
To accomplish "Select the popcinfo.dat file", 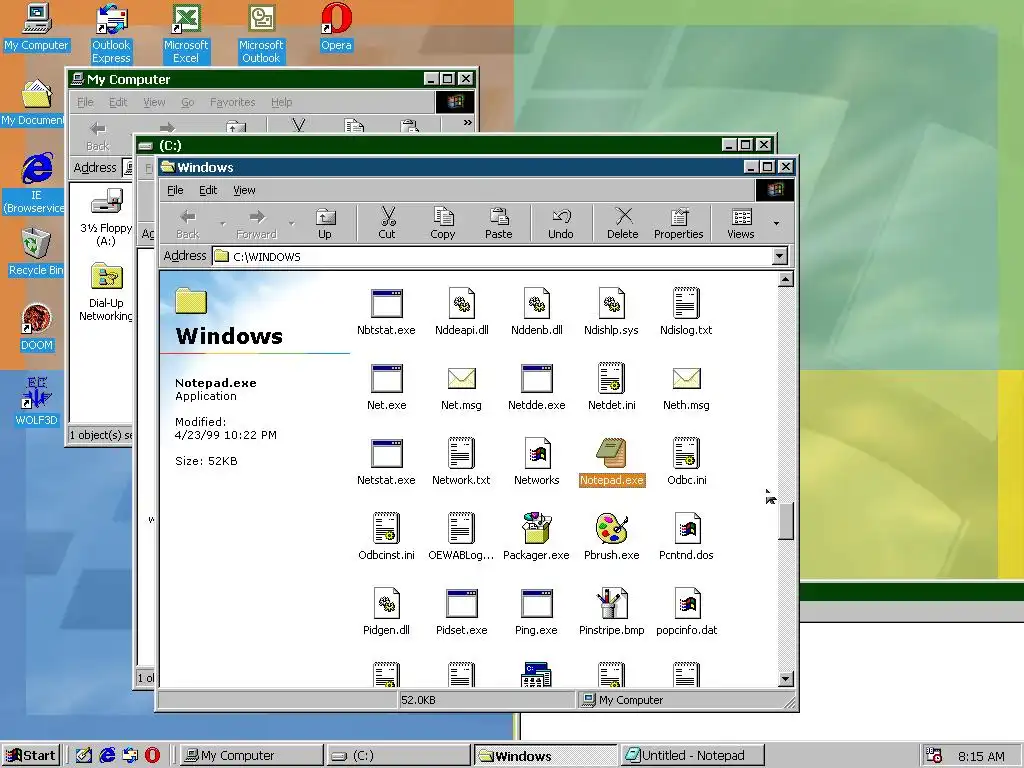I will (x=686, y=612).
